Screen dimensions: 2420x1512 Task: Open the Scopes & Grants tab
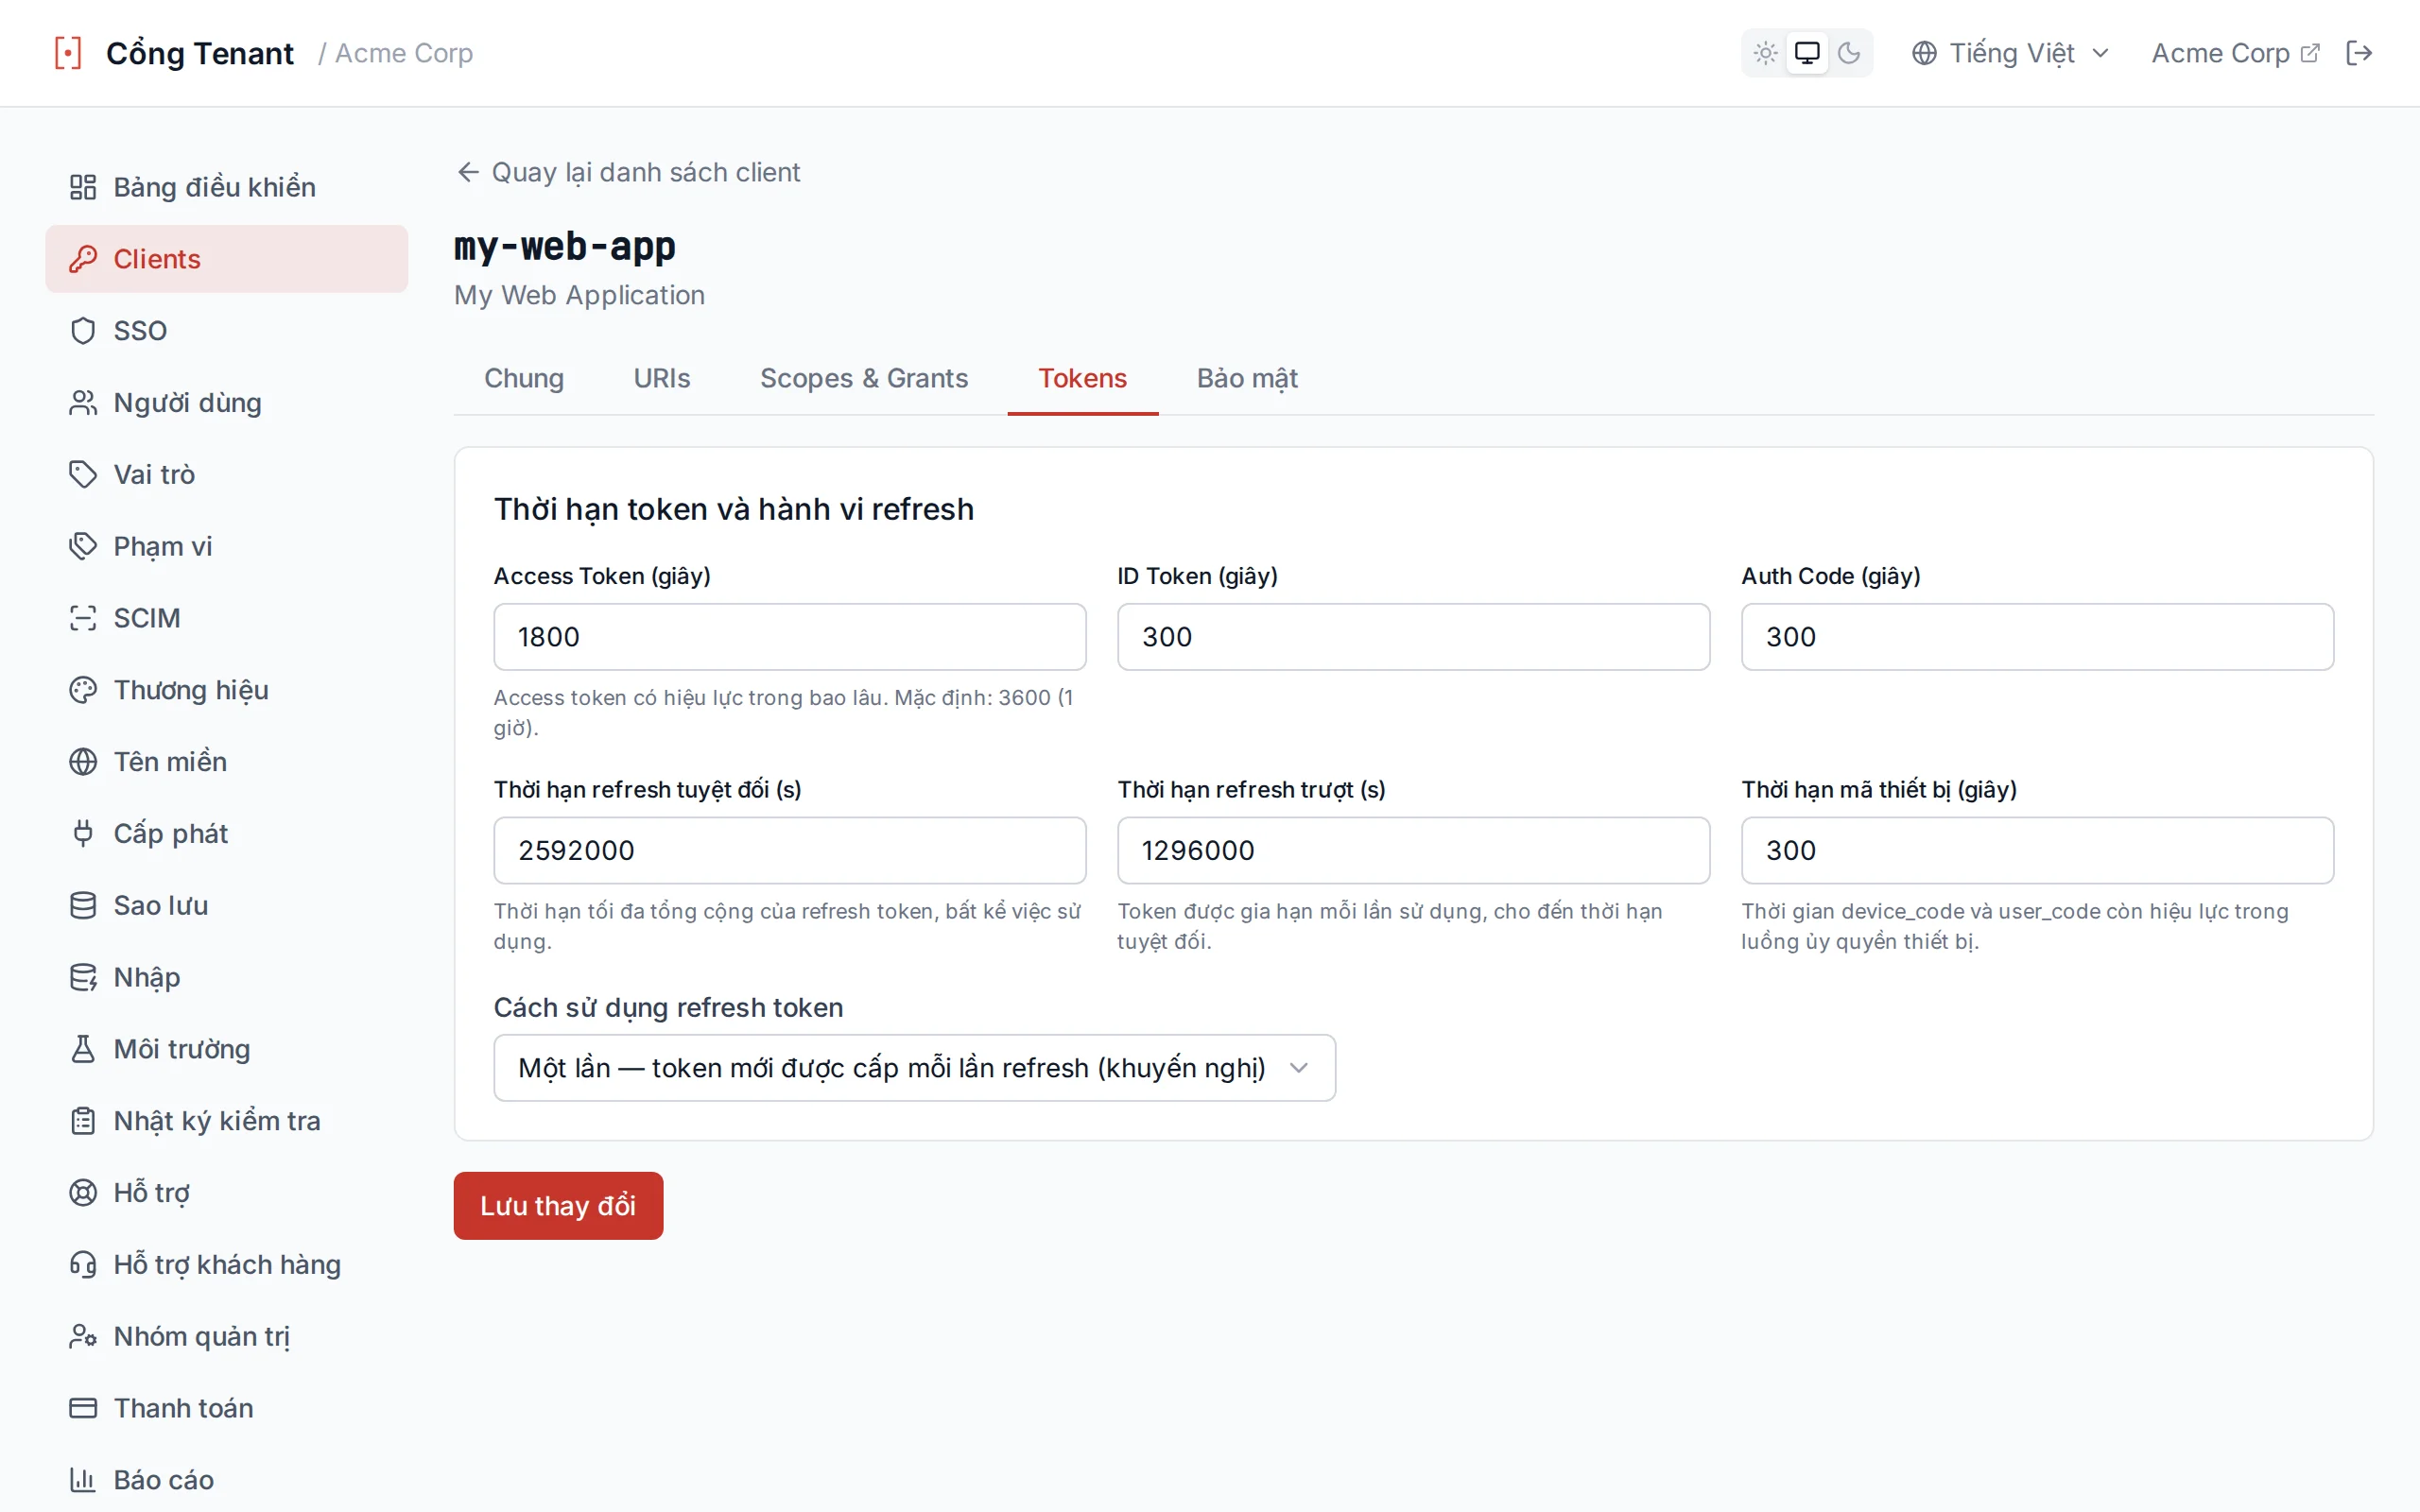[864, 378]
